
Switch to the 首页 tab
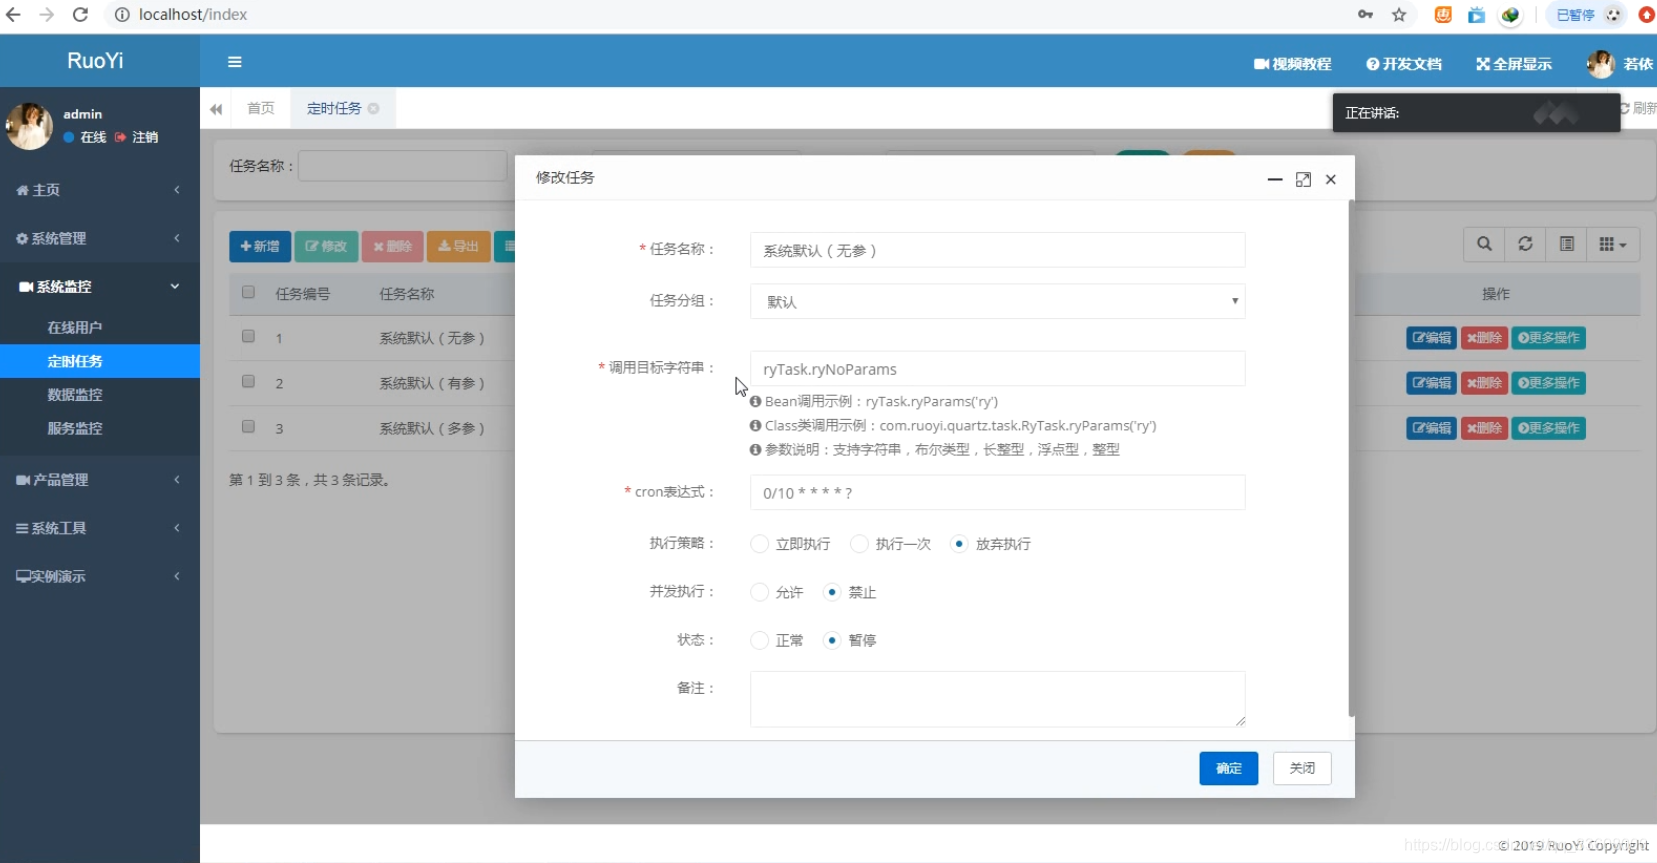pyautogui.click(x=261, y=108)
